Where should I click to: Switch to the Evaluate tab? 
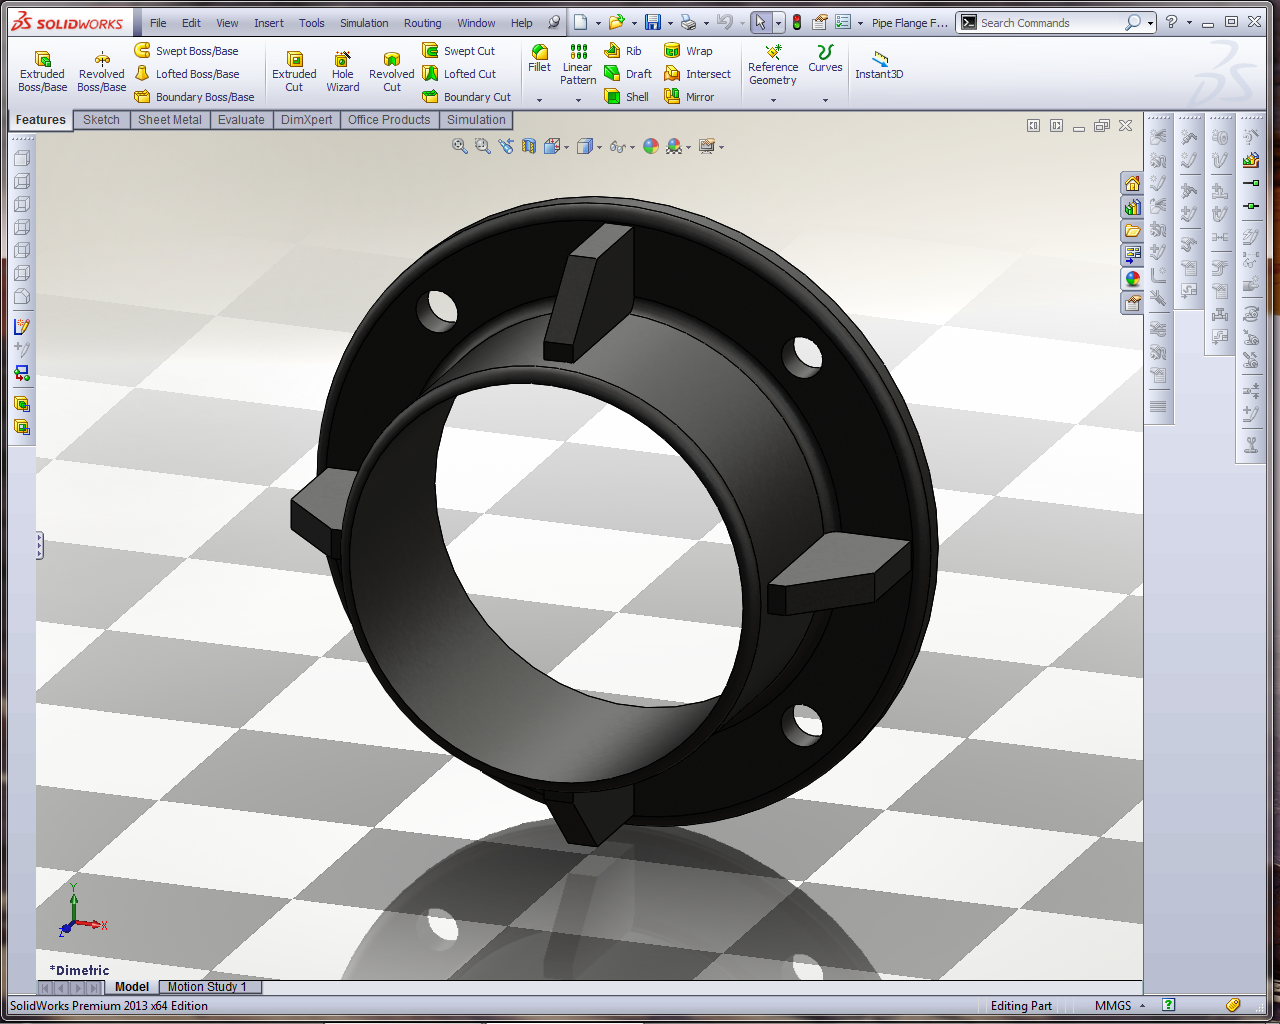241,120
